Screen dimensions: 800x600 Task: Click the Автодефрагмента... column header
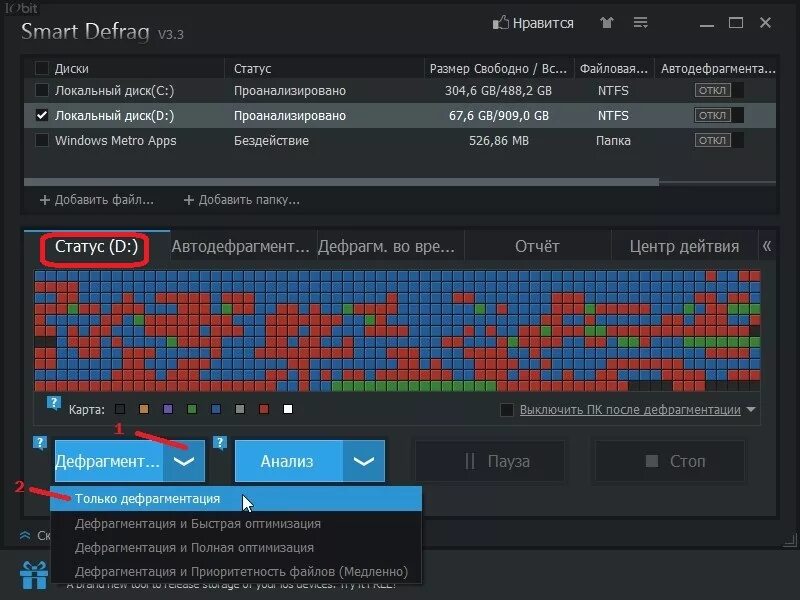pyautogui.click(x=717, y=68)
